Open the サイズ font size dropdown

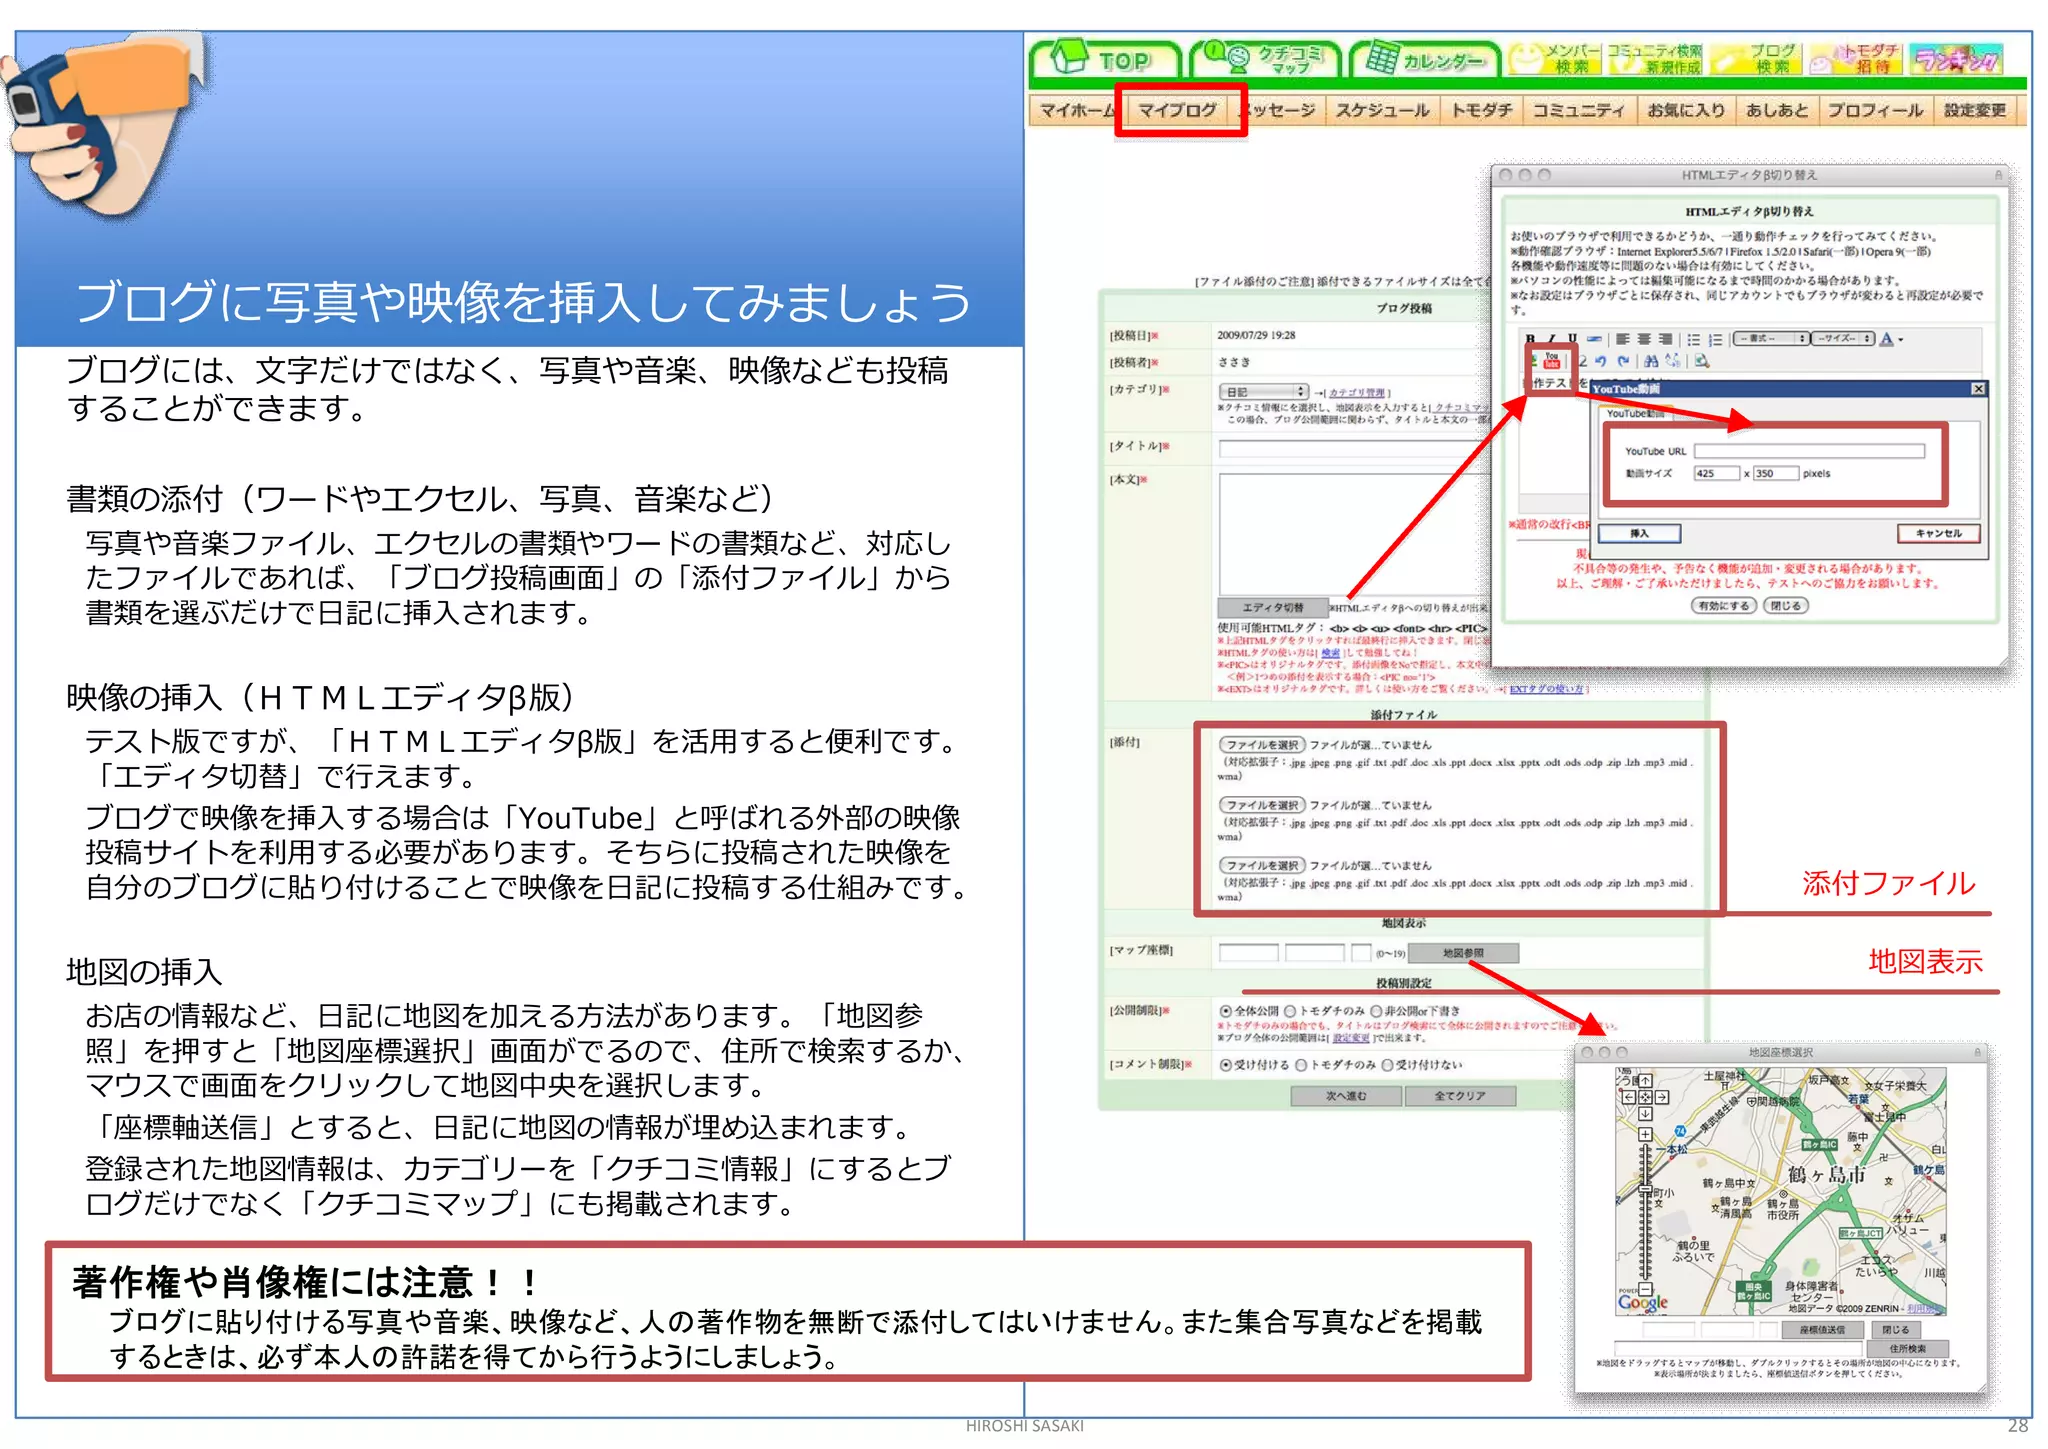tap(1843, 339)
